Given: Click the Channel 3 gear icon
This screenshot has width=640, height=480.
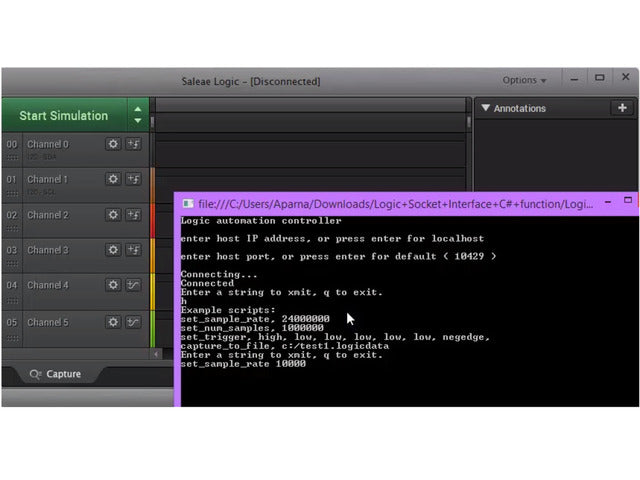Looking at the screenshot, I should [113, 250].
